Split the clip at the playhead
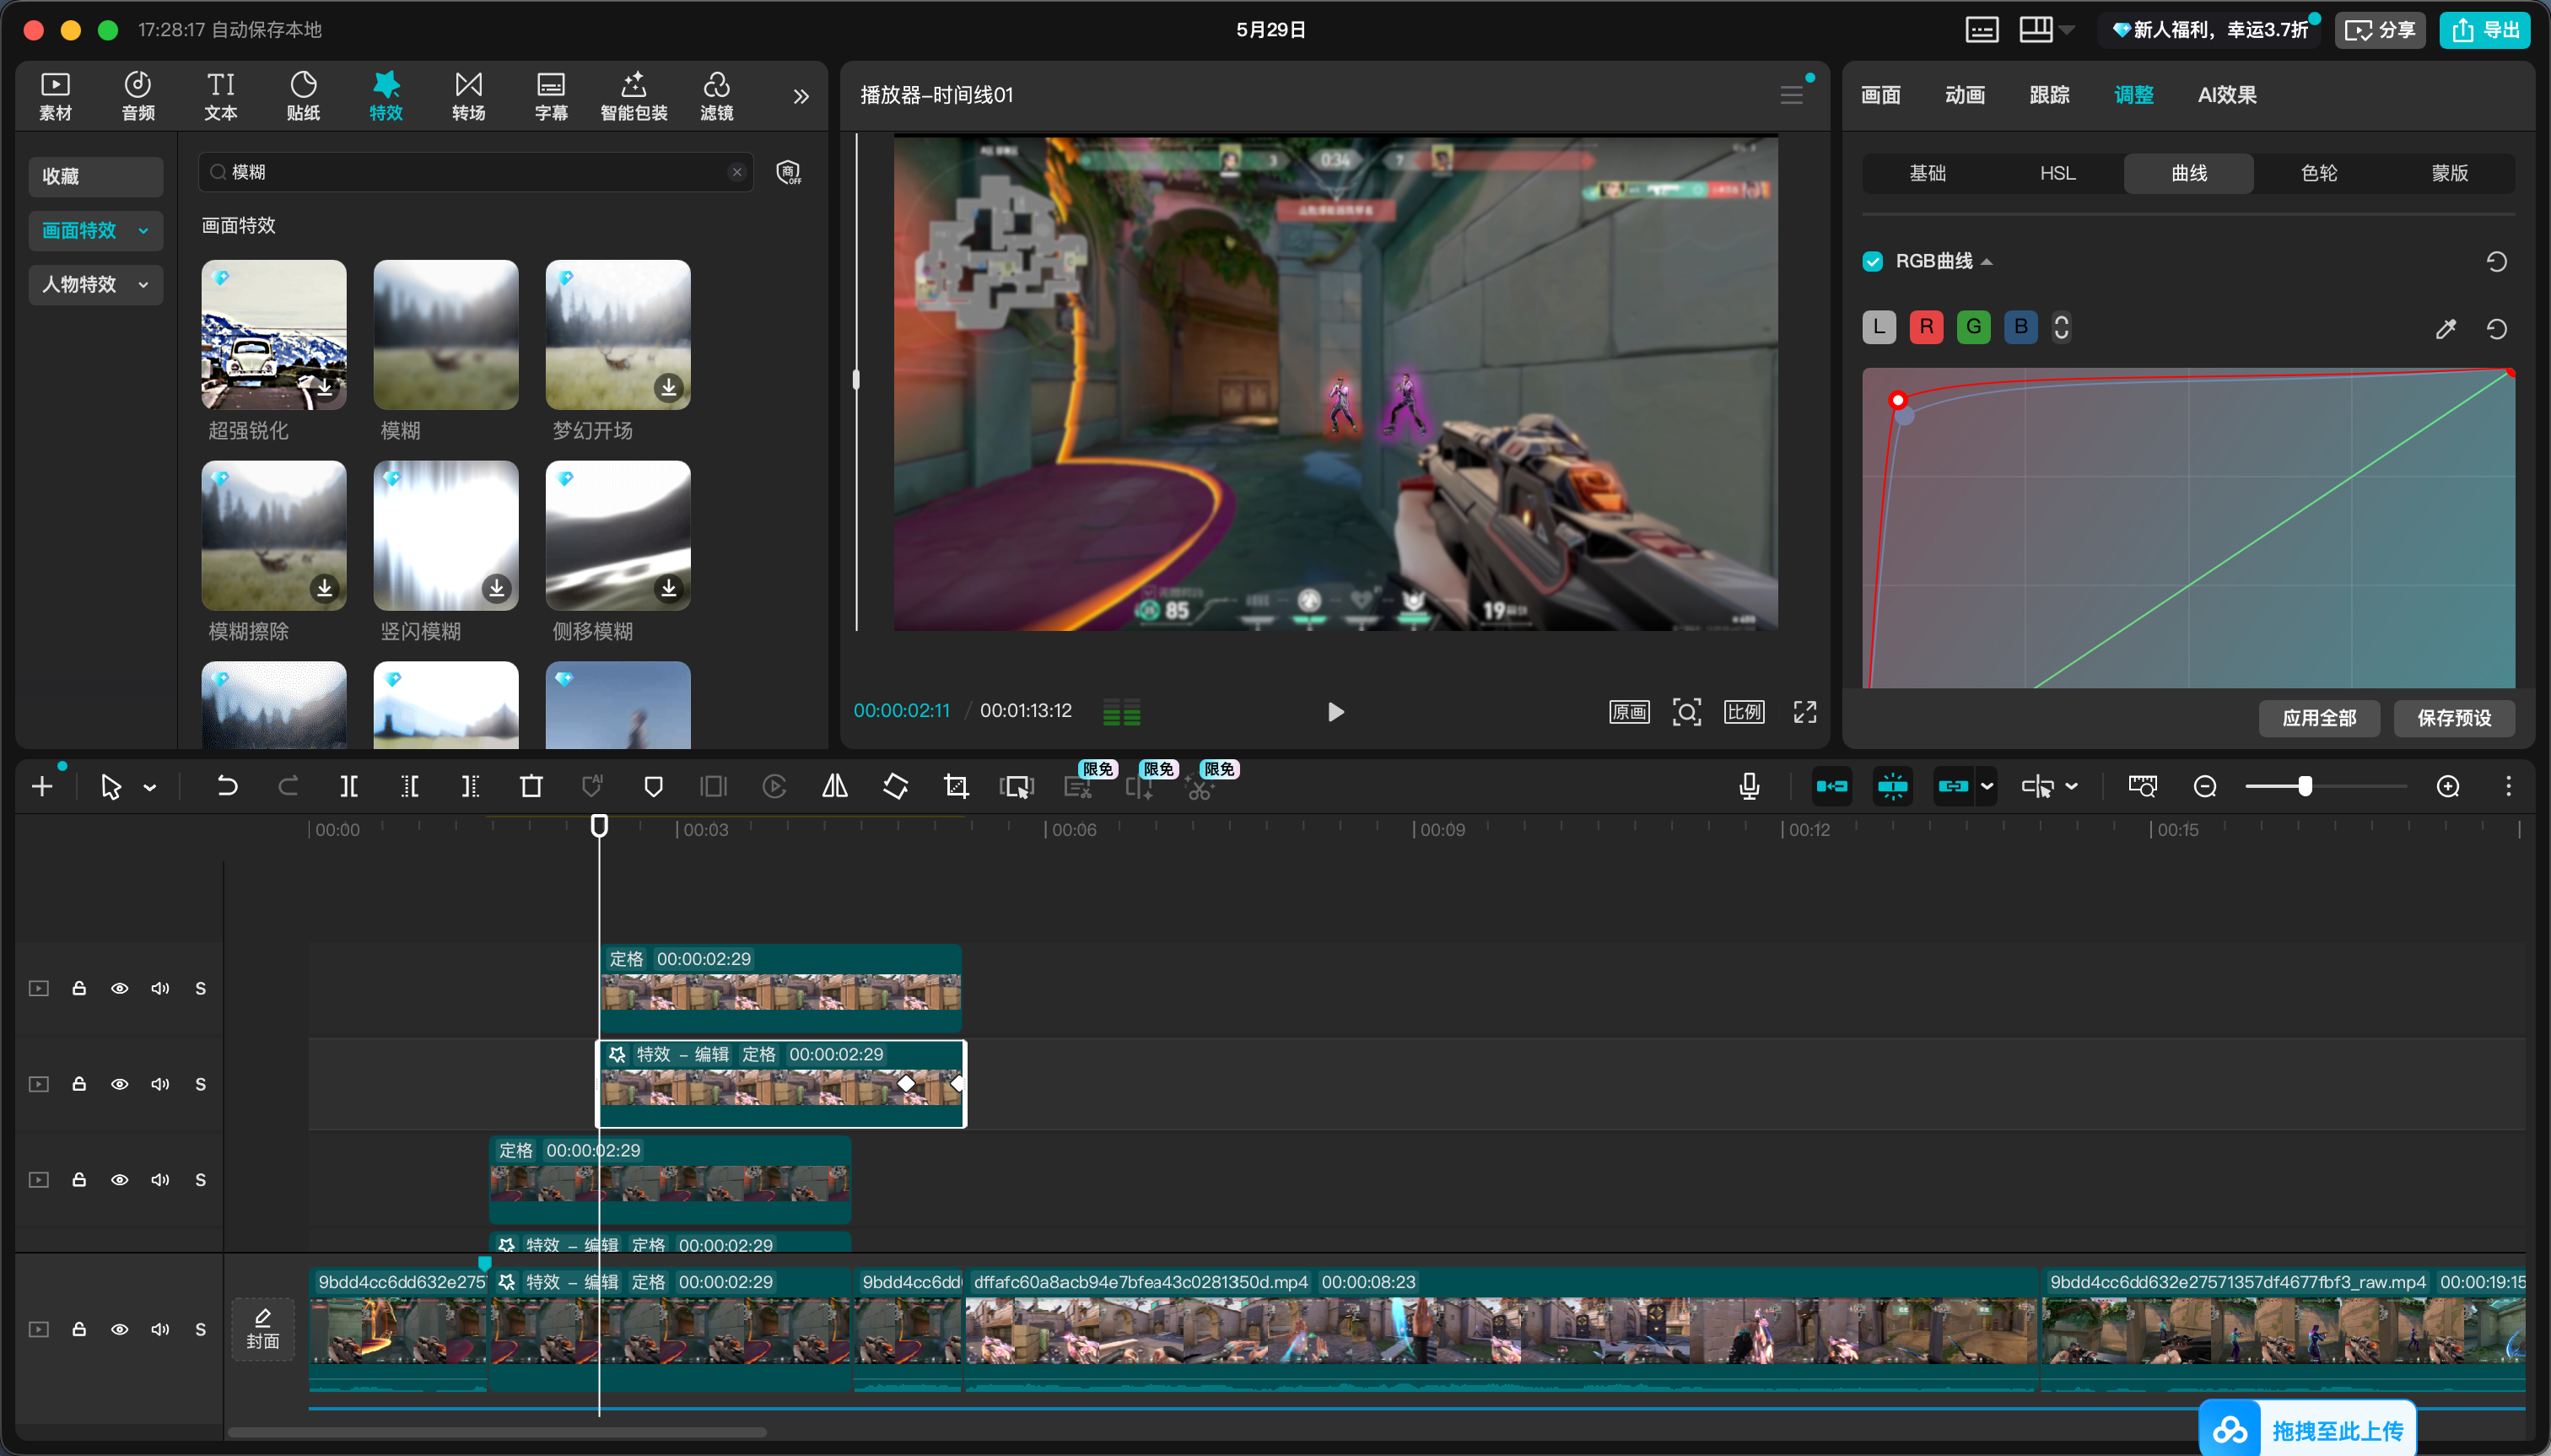 click(x=349, y=786)
